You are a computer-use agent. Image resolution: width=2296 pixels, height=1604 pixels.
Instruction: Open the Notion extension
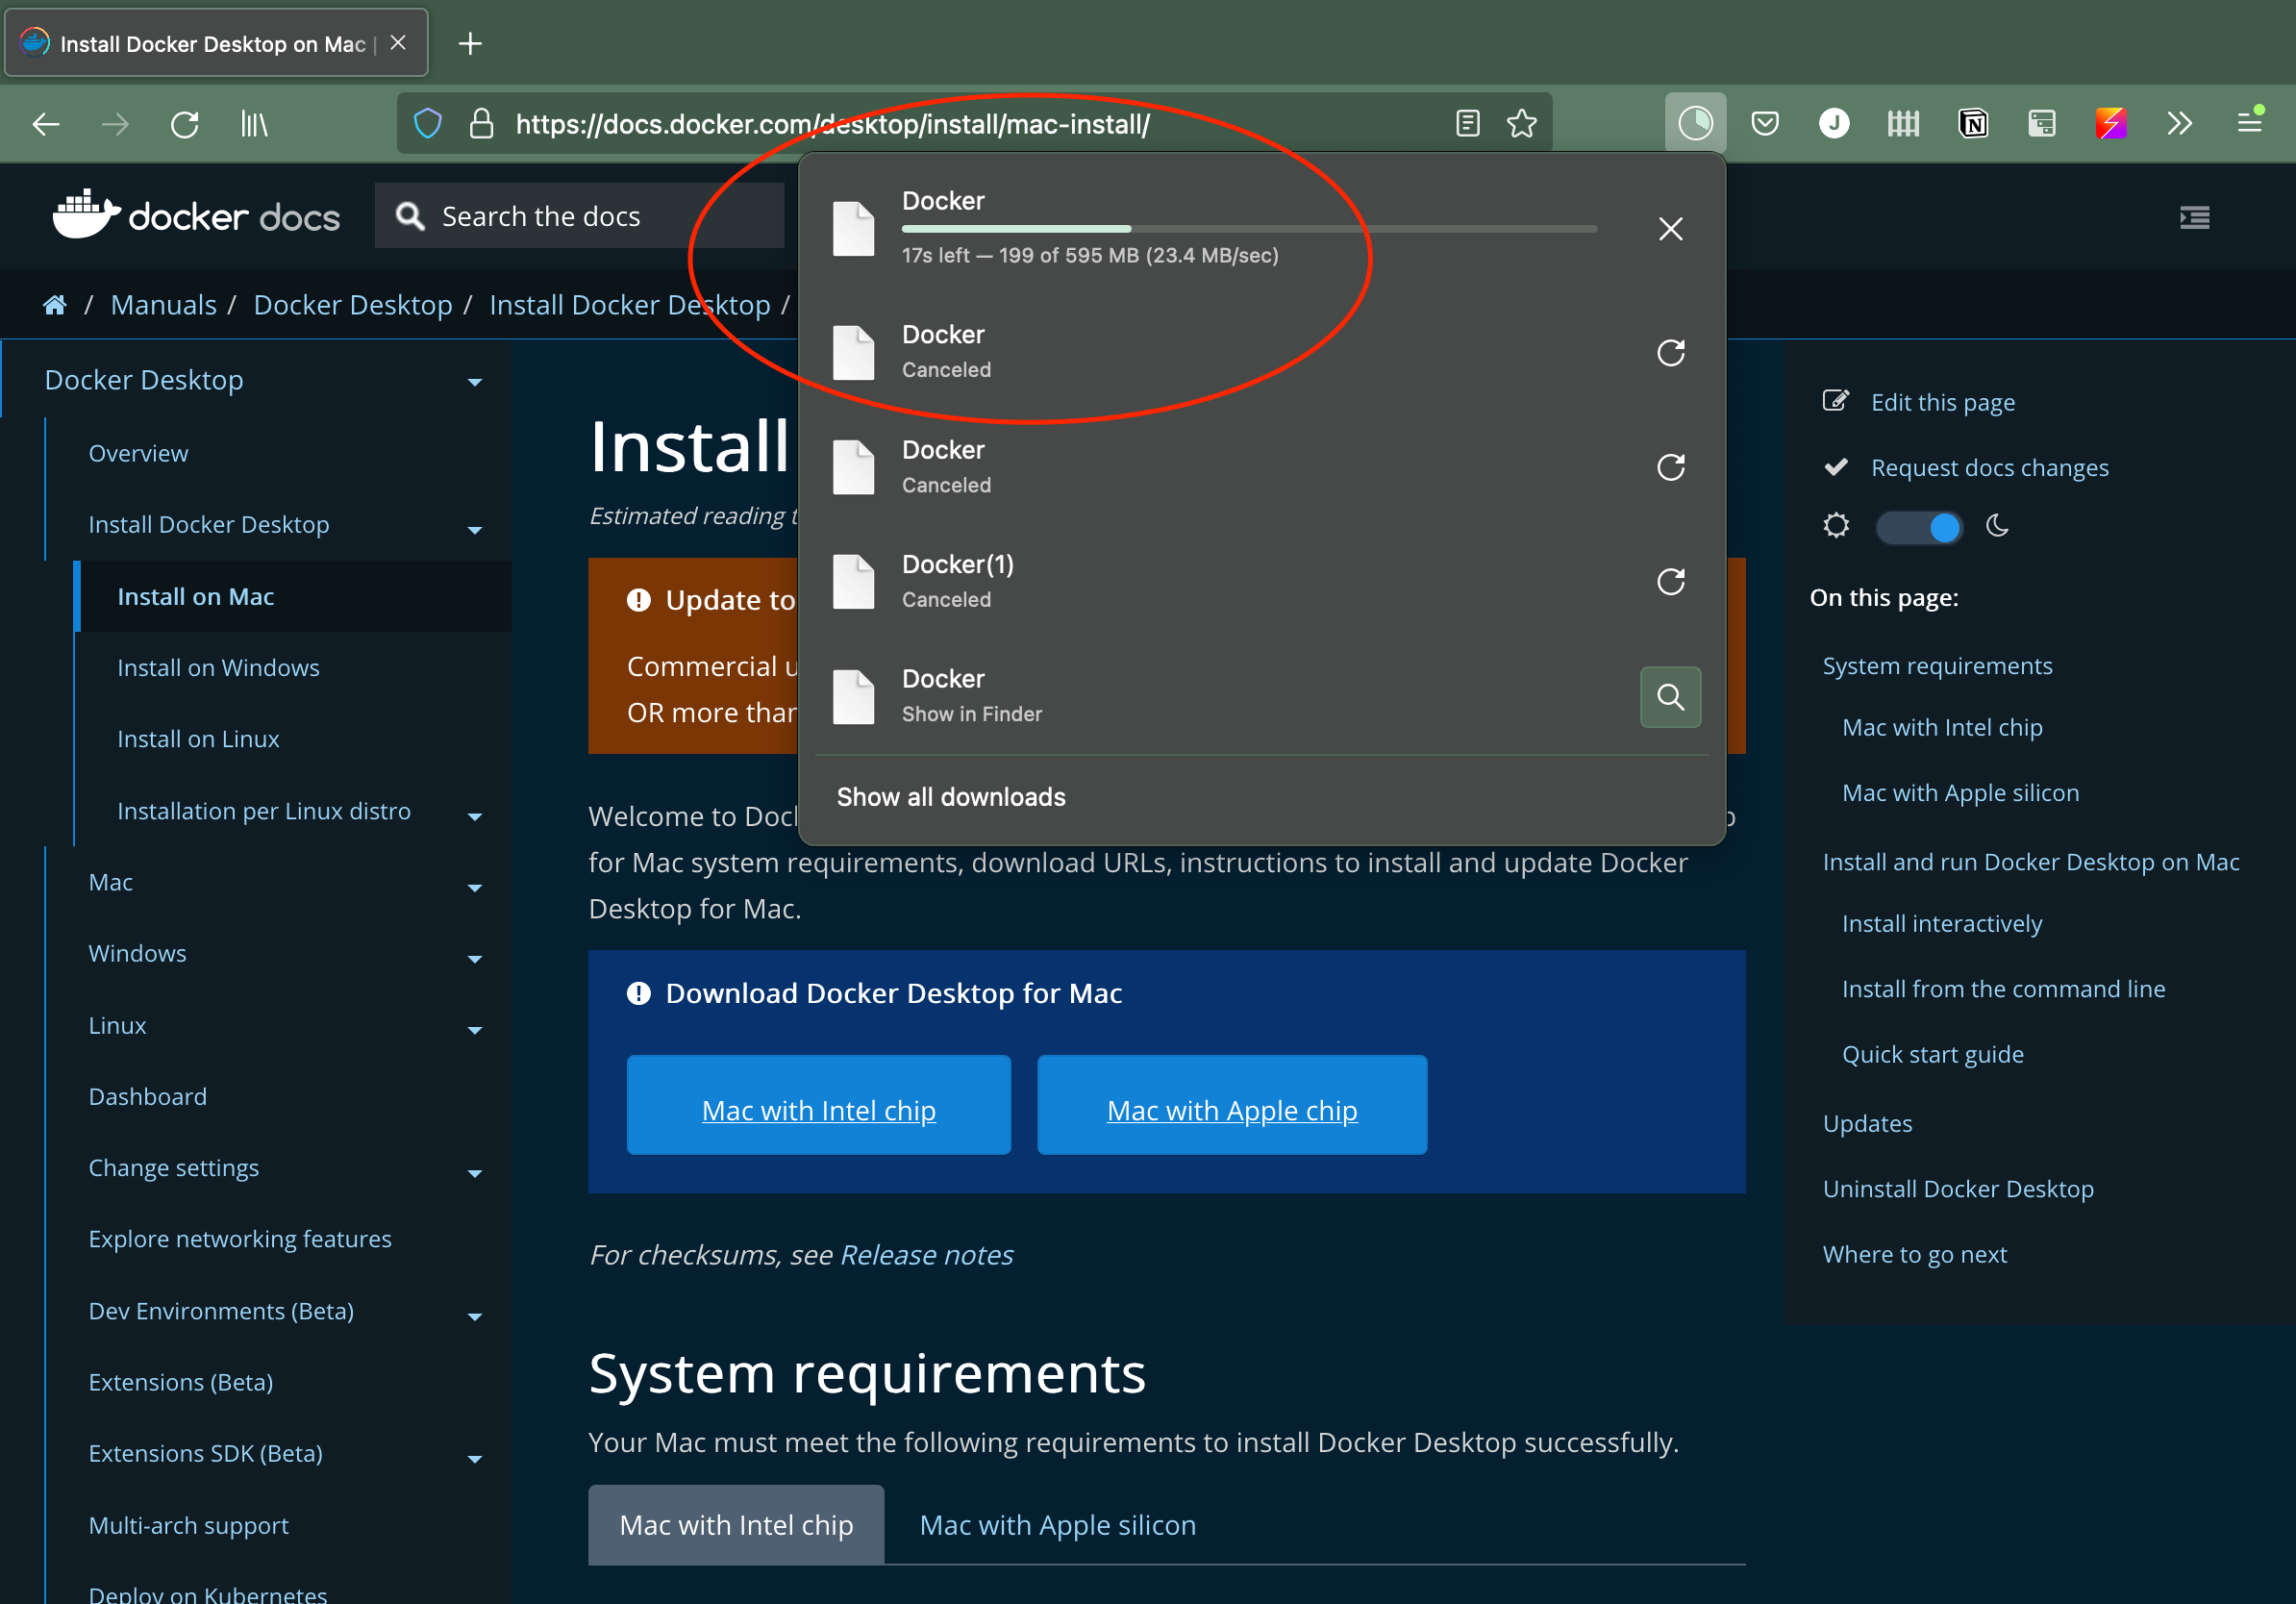tap(1972, 122)
